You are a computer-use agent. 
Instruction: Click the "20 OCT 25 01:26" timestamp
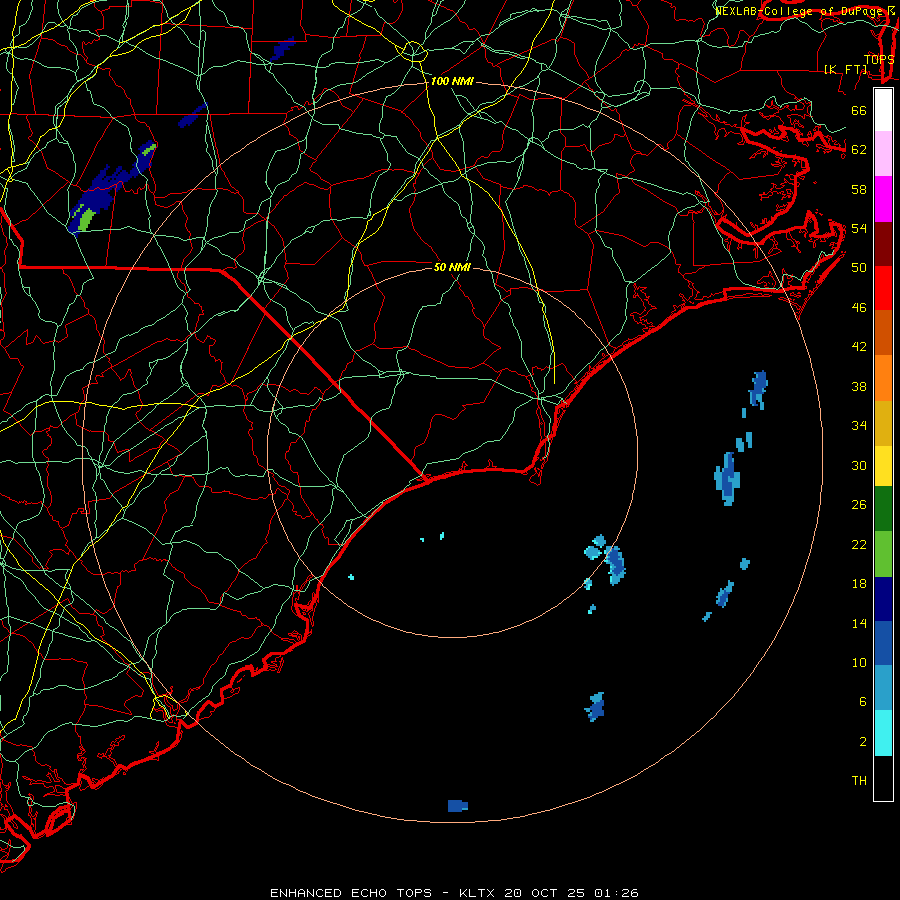(571, 893)
